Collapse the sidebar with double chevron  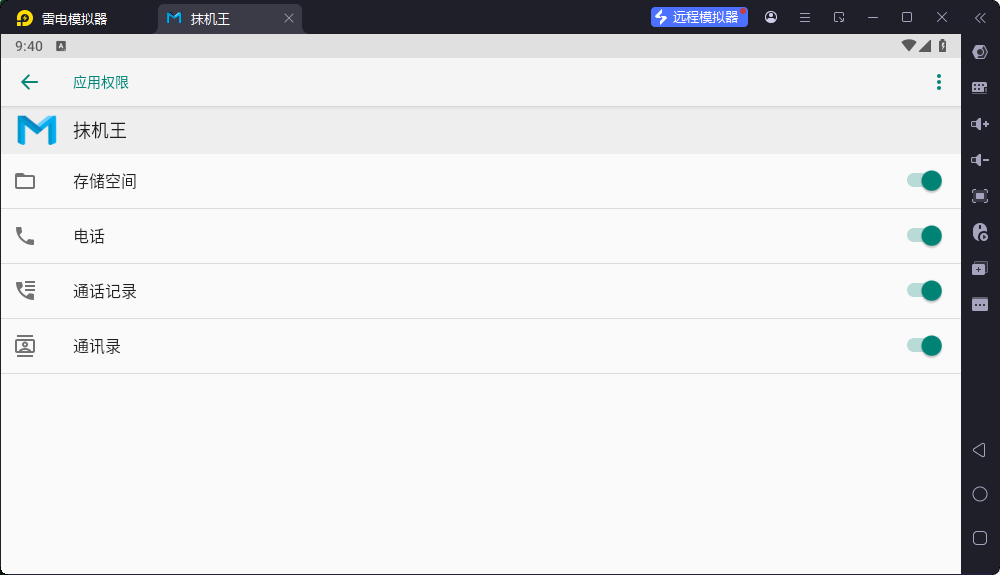click(x=980, y=18)
